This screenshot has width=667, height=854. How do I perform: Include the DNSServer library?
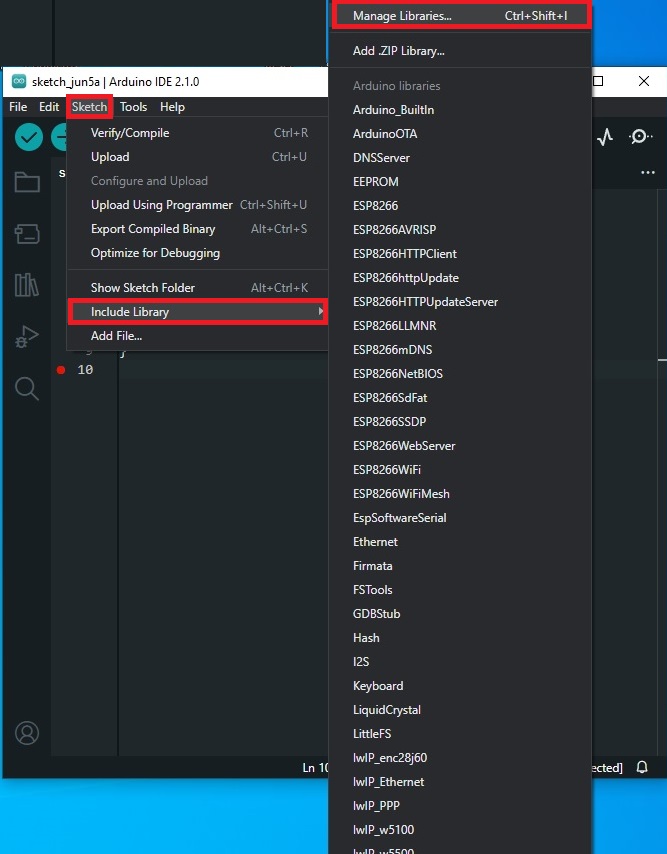click(461, 157)
